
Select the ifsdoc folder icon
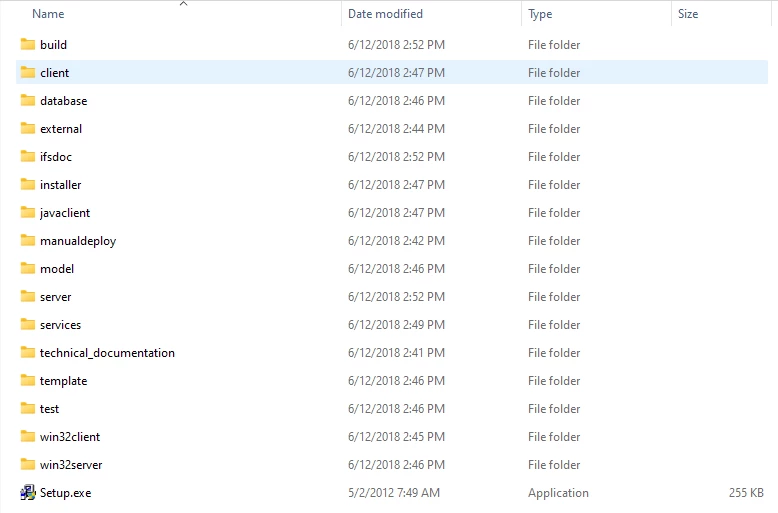28,157
